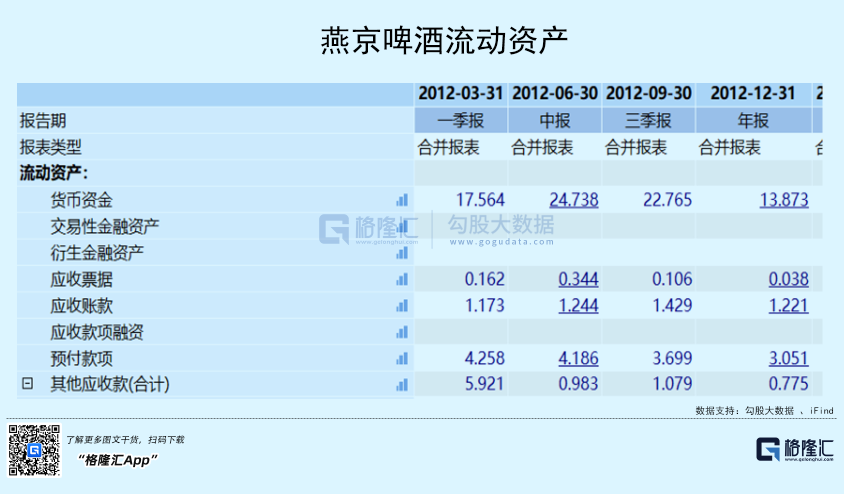Click the 1.173 应收账款 value
The width and height of the screenshot is (844, 494).
[x=484, y=306]
